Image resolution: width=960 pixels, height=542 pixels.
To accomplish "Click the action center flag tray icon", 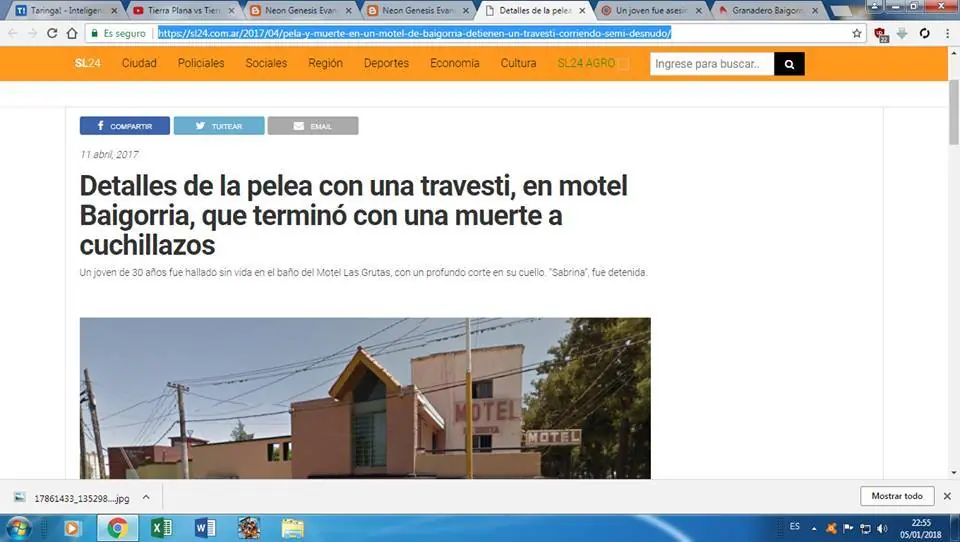I will click(848, 528).
